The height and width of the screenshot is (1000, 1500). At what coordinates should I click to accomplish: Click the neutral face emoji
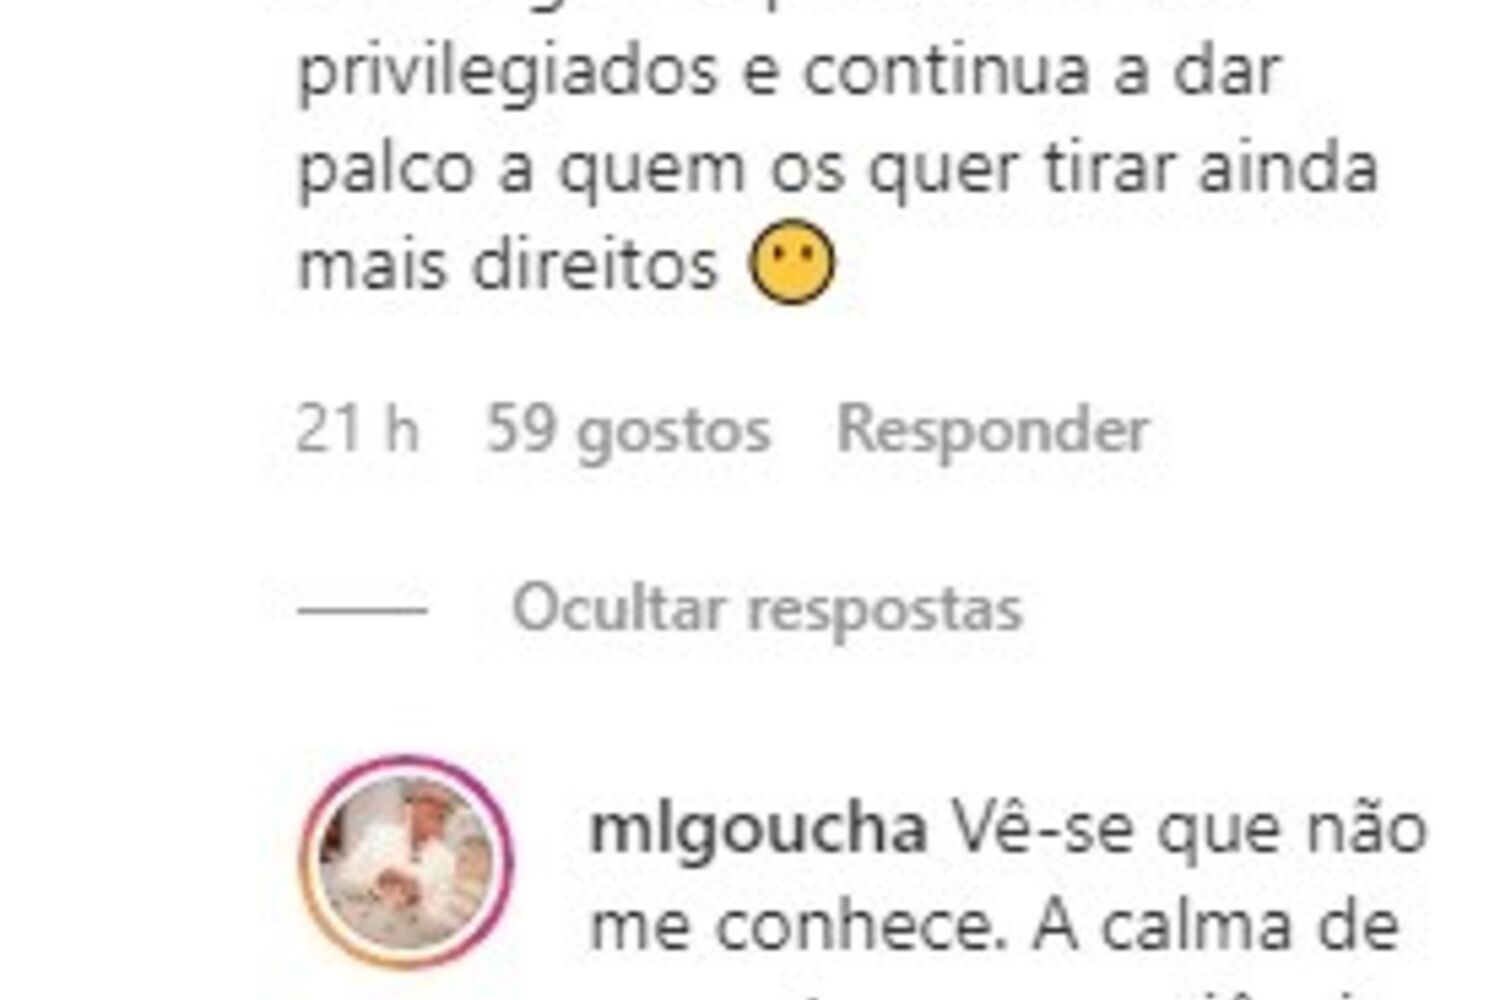[x=792, y=261]
